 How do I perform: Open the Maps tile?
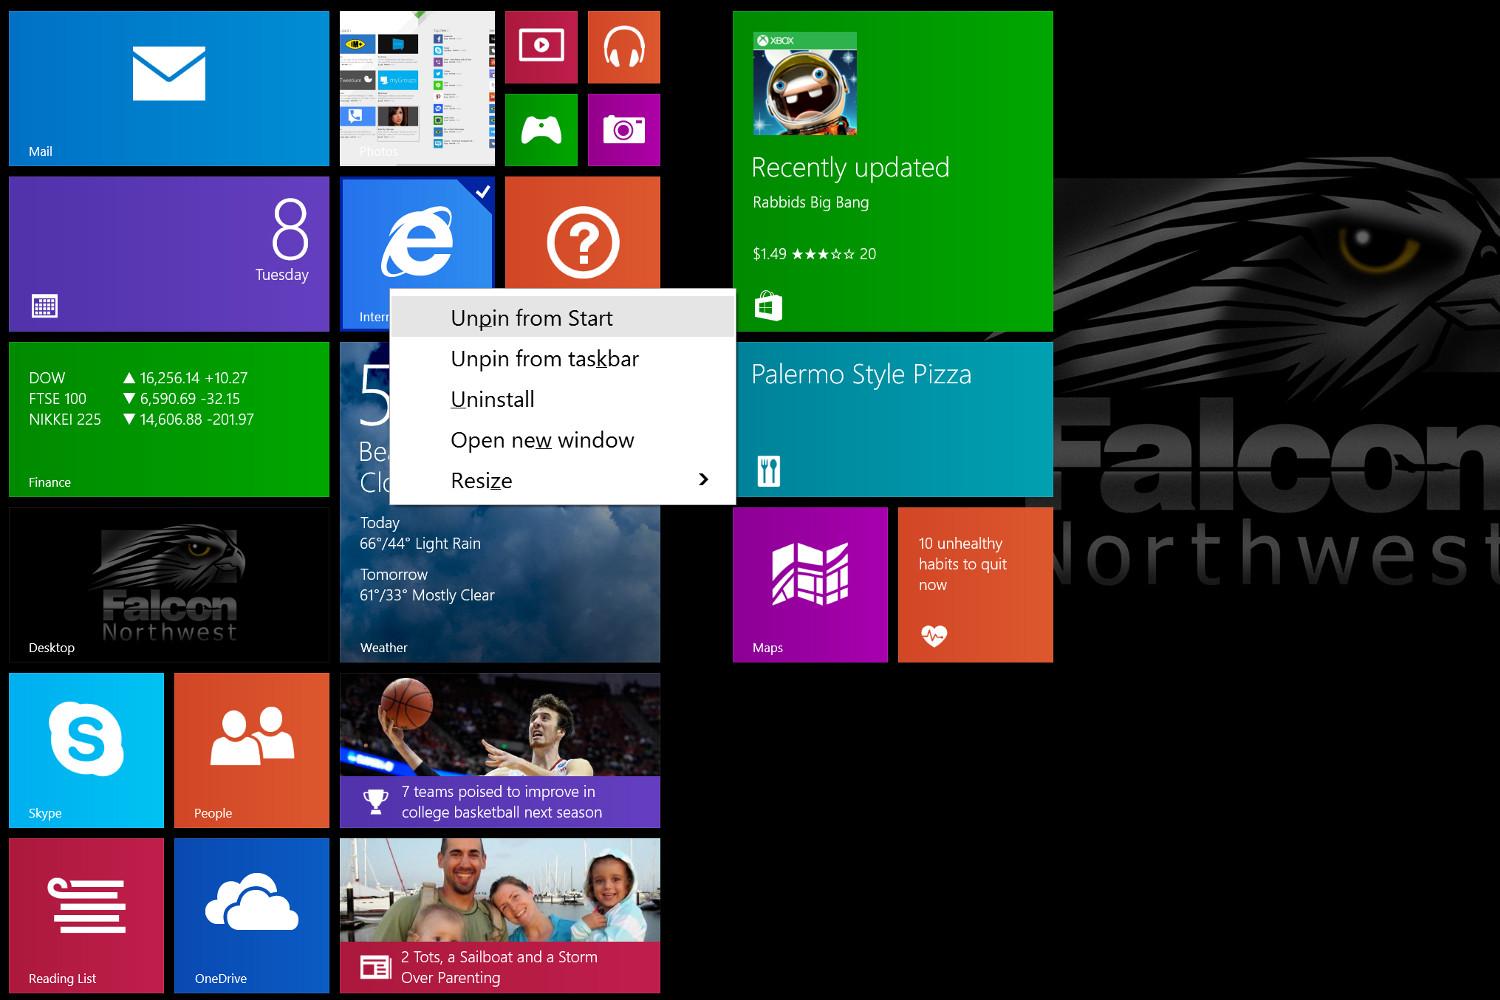(x=810, y=585)
